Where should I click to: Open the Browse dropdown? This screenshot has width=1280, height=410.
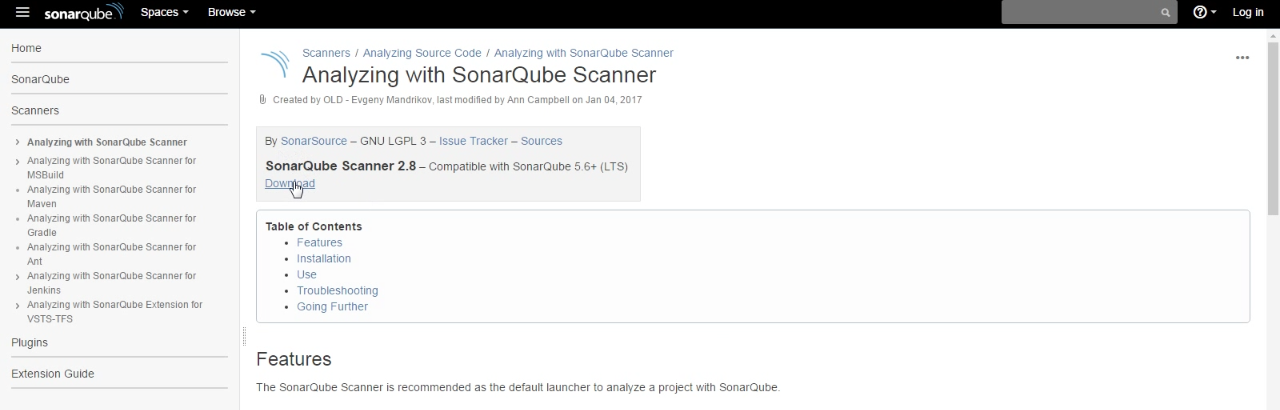tap(231, 12)
